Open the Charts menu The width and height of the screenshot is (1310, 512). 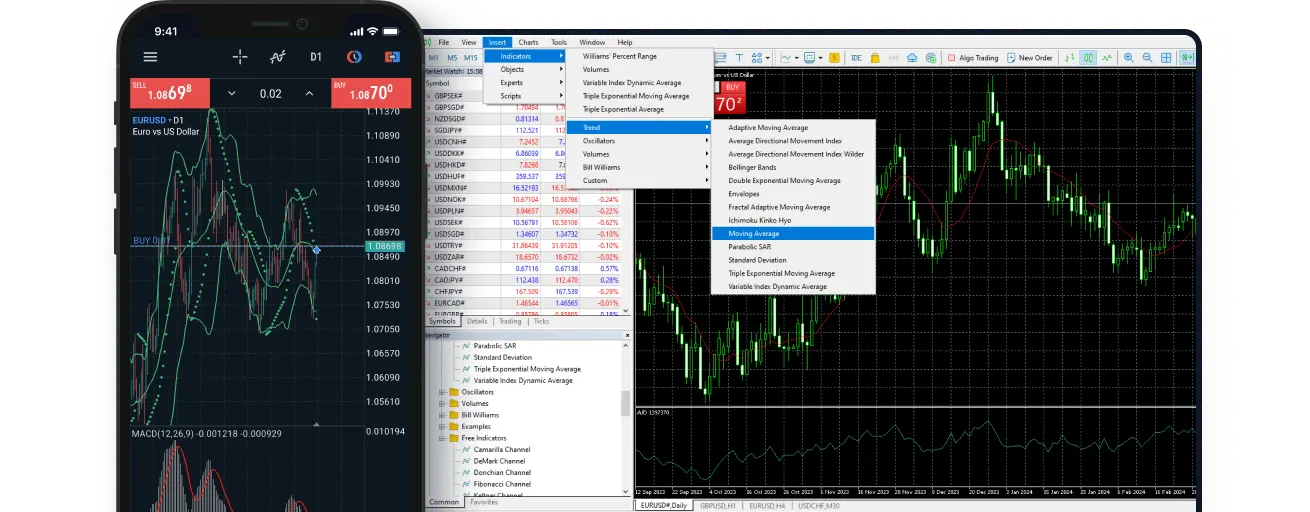528,42
